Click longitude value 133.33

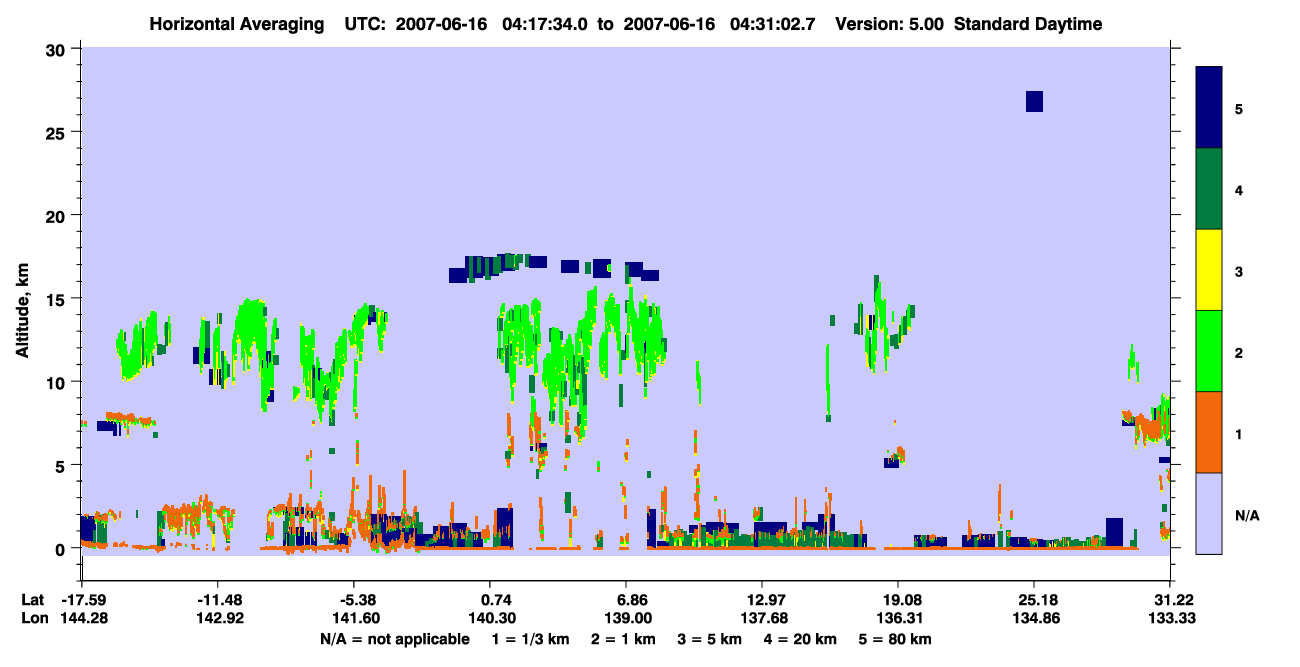click(1171, 618)
